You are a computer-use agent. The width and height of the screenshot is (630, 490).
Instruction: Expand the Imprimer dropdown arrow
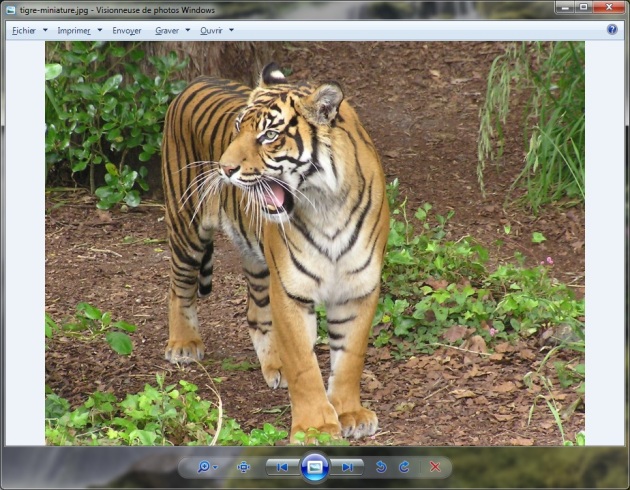click(100, 30)
